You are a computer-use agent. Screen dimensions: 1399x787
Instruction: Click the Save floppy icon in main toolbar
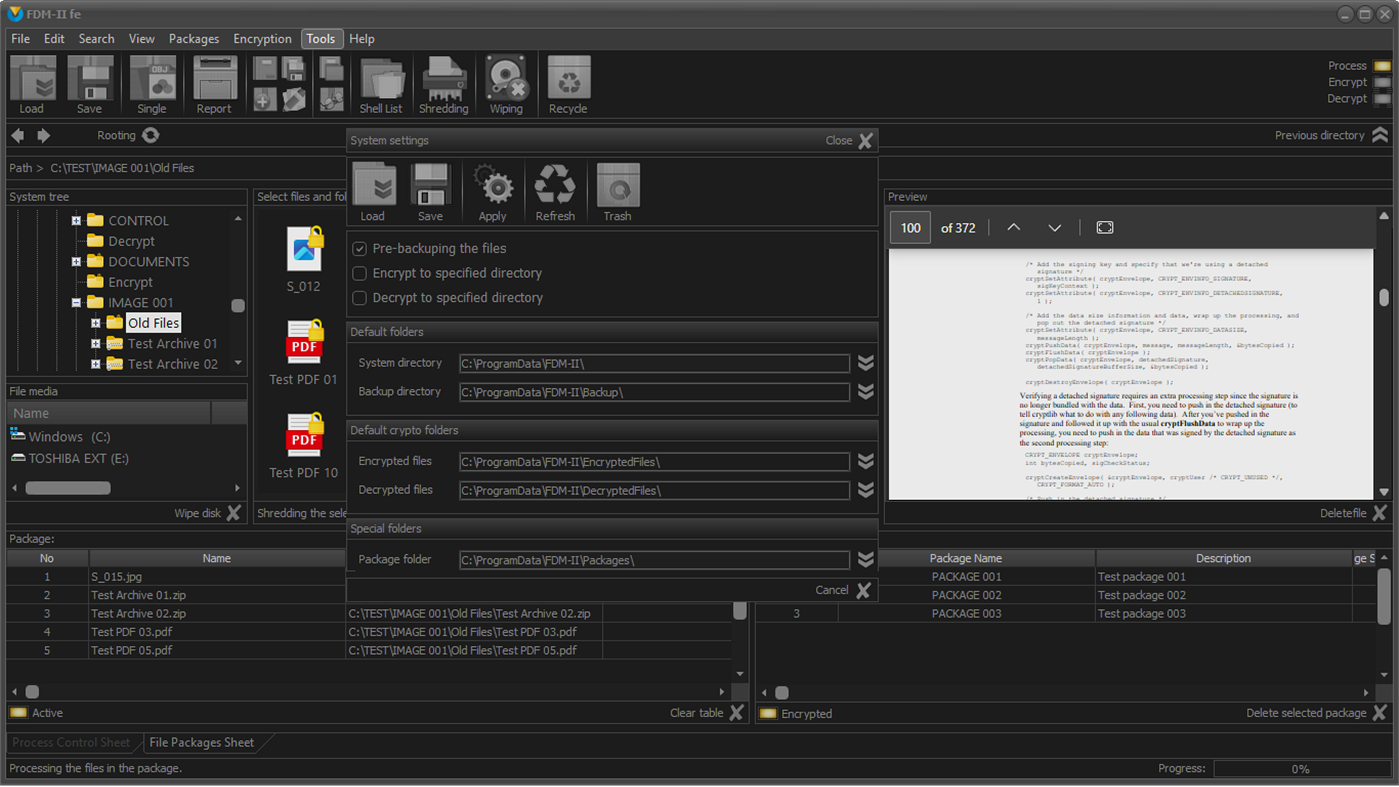click(89, 85)
